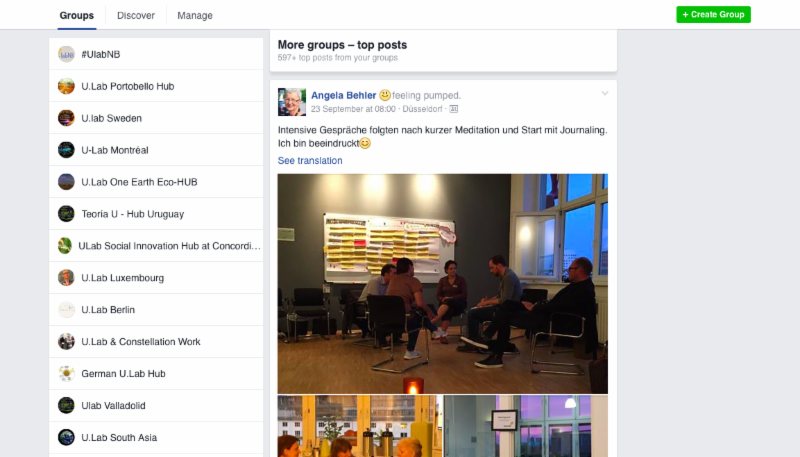Switch to the Manage tab
This screenshot has width=800, height=457.
[195, 15]
